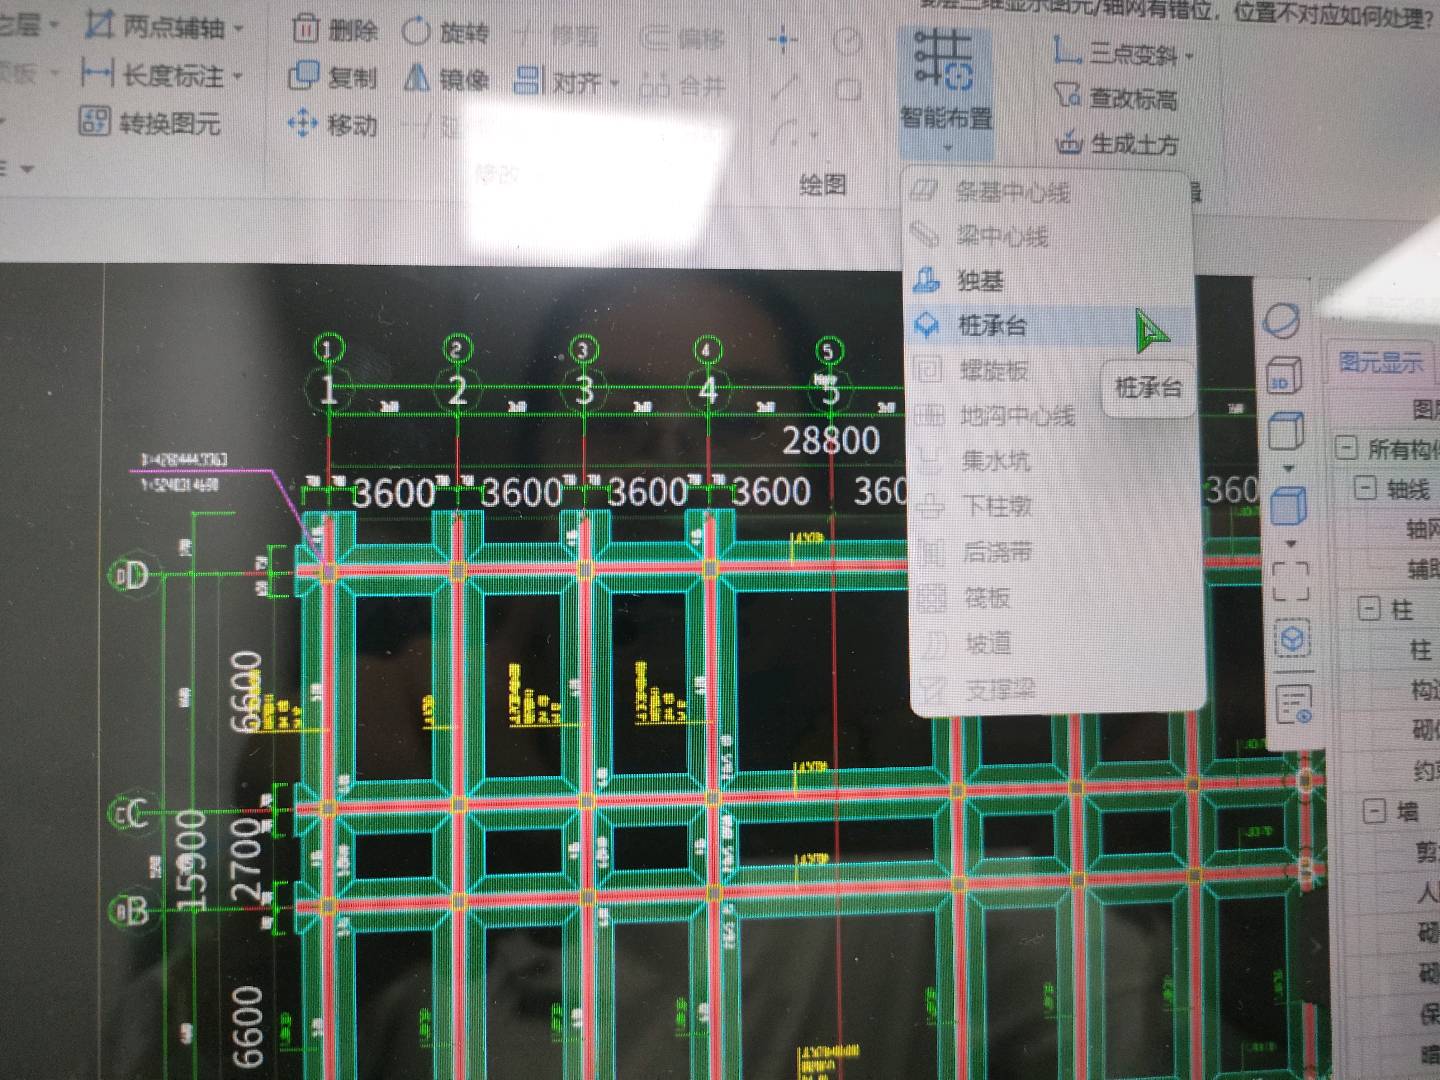The image size is (1440, 1080).
Task: Expand the 智能布置 dropdown arrow
Action: (947, 150)
